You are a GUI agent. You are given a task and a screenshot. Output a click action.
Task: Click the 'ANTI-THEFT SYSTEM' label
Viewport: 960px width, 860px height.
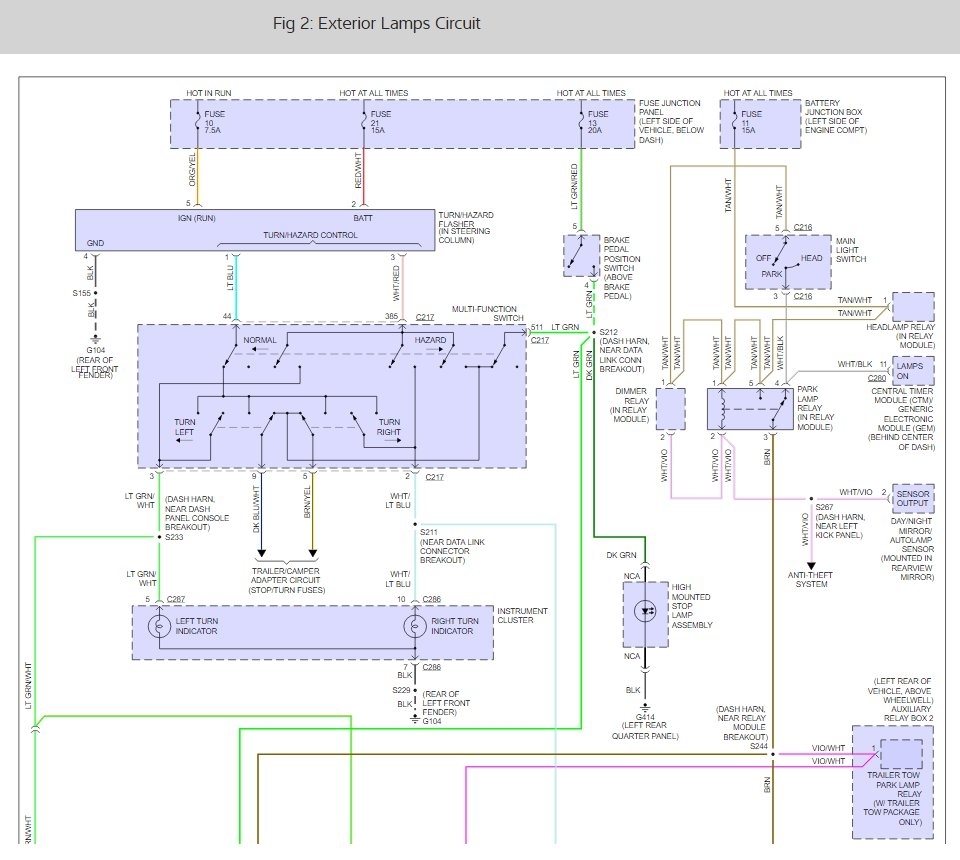pos(811,580)
